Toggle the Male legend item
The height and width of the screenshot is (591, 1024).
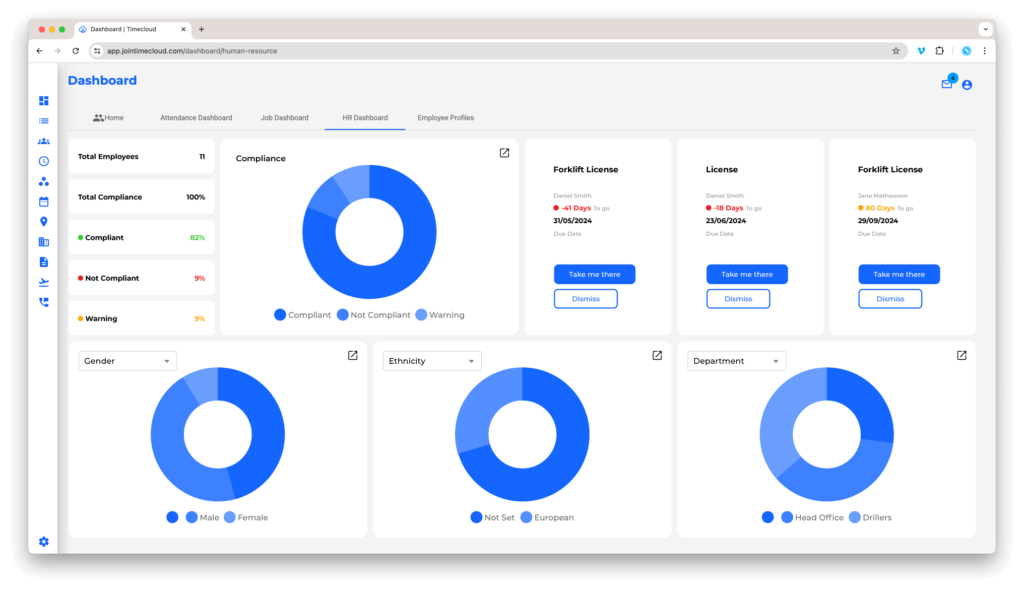tap(202, 517)
